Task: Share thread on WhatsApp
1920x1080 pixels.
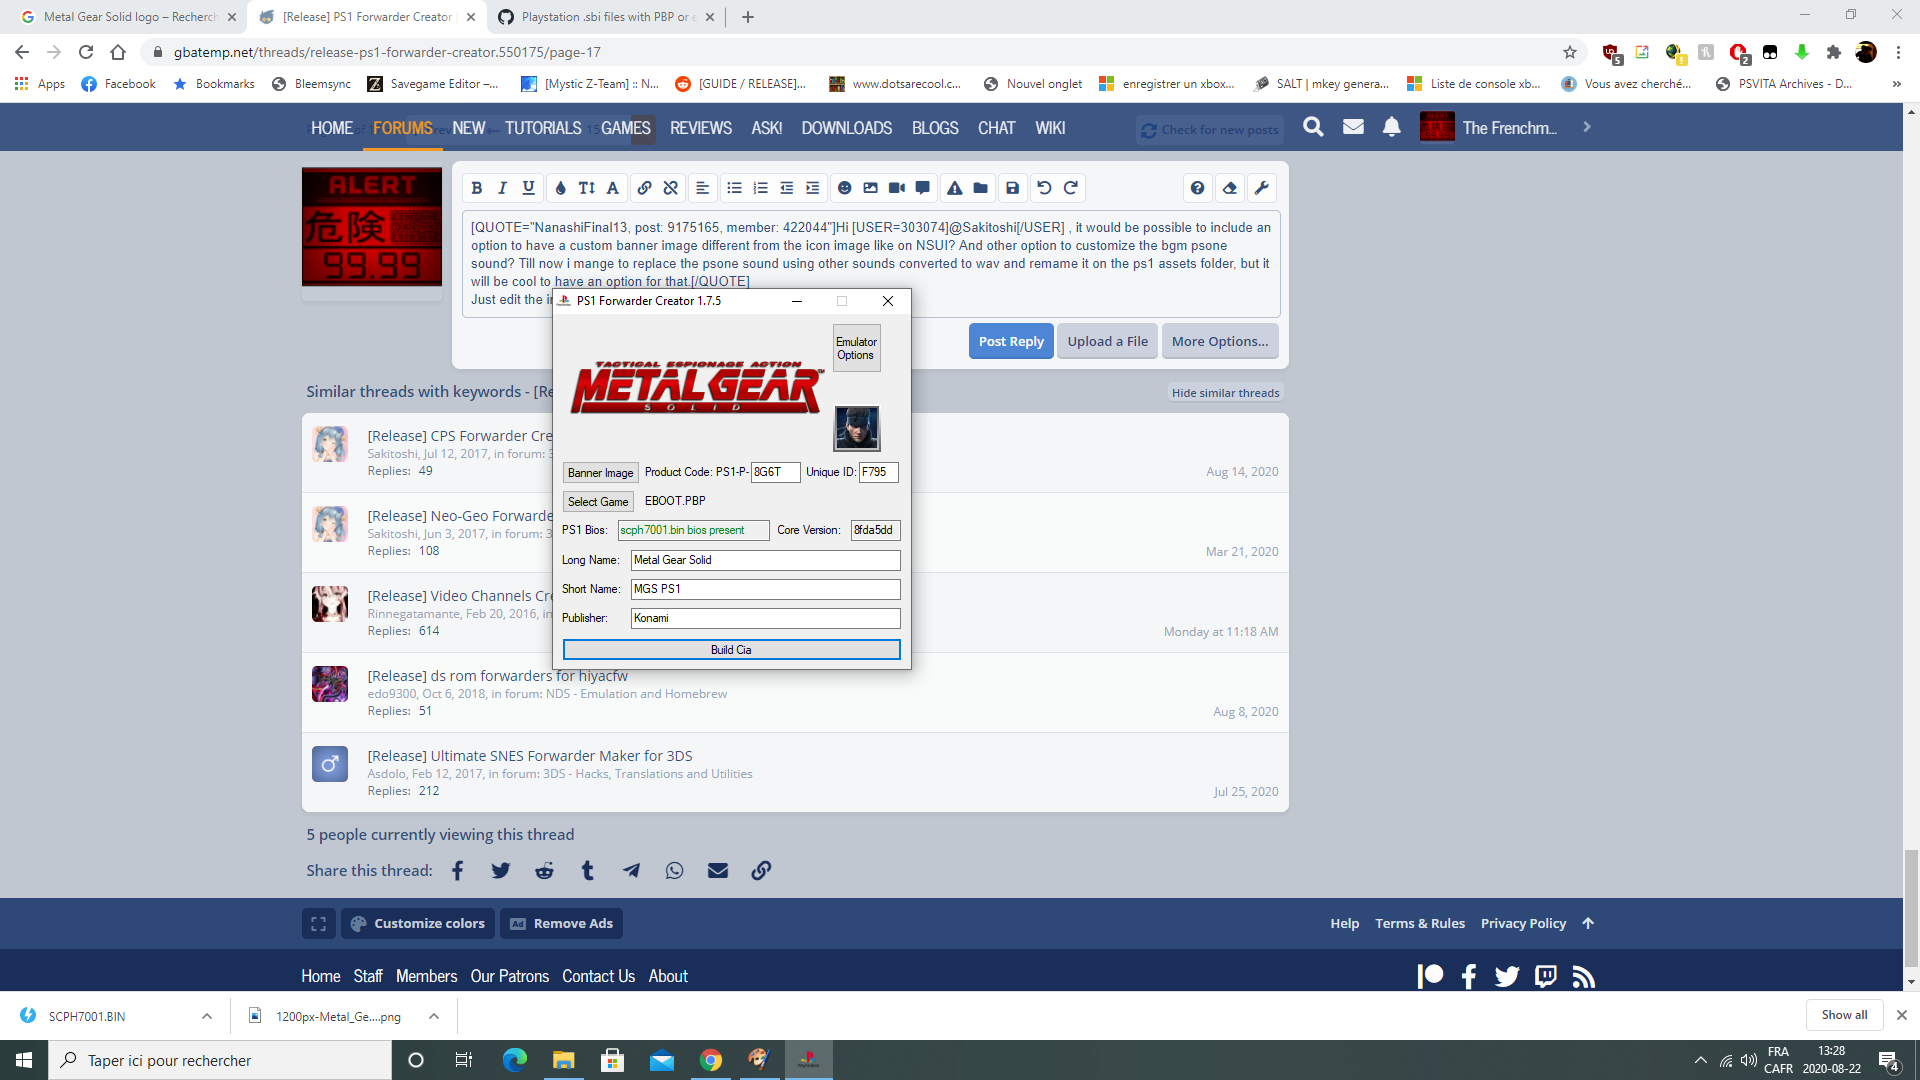Action: [x=675, y=871]
